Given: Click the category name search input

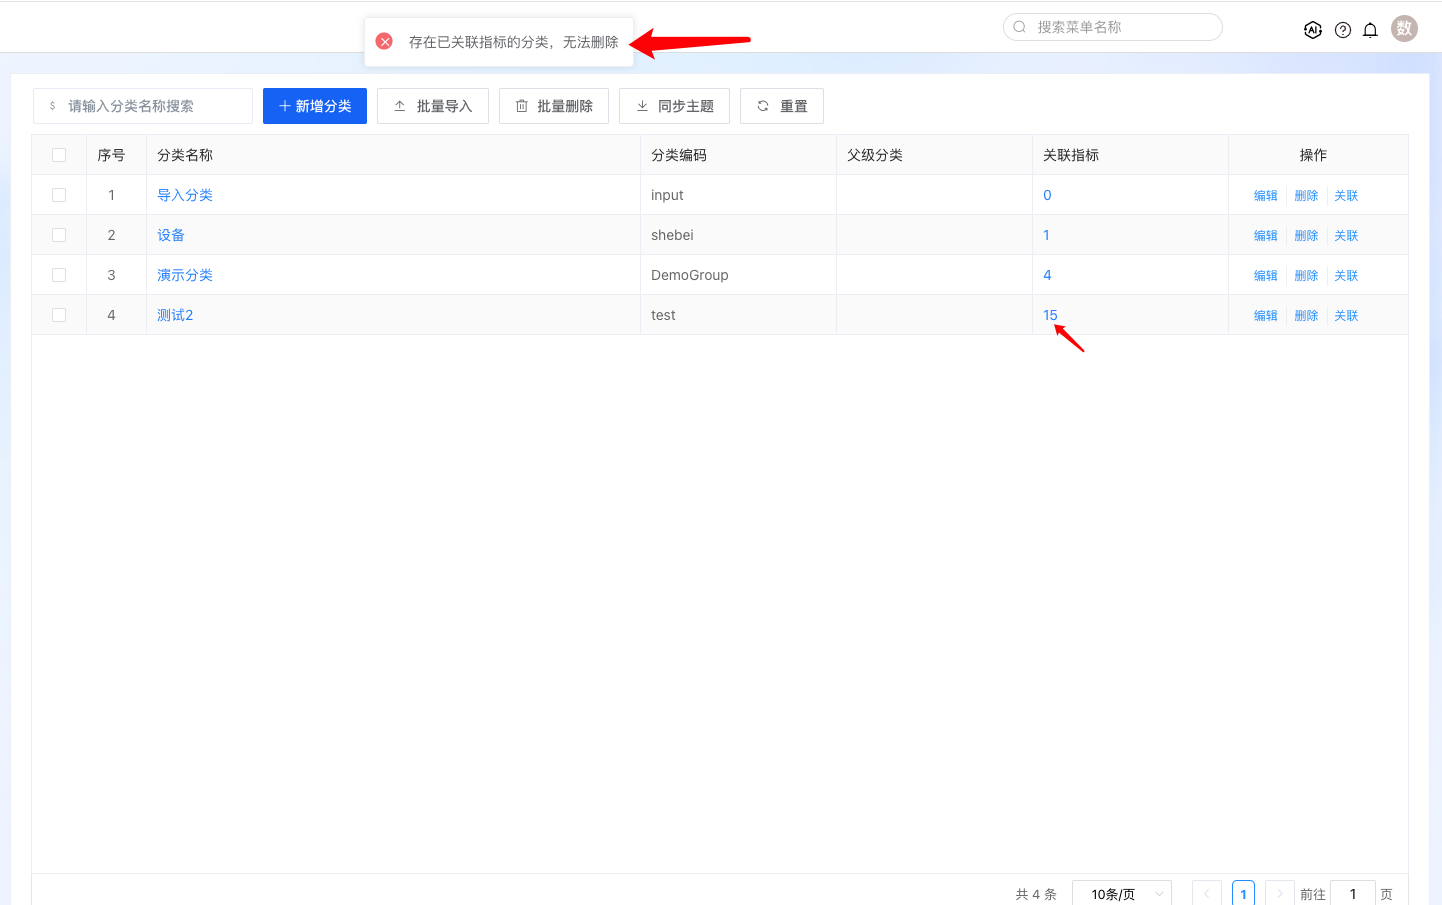Looking at the screenshot, I should 150,106.
